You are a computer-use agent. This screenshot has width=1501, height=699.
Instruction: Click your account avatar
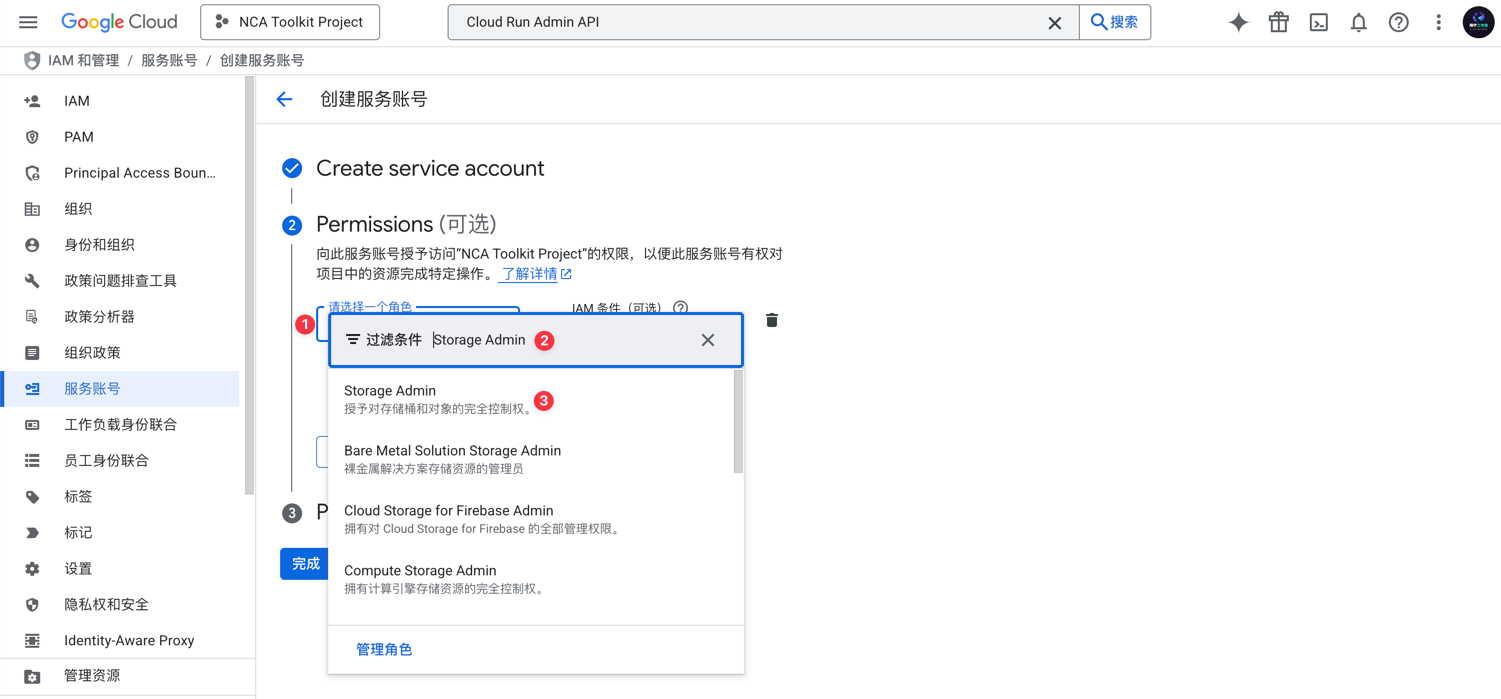pos(1478,21)
